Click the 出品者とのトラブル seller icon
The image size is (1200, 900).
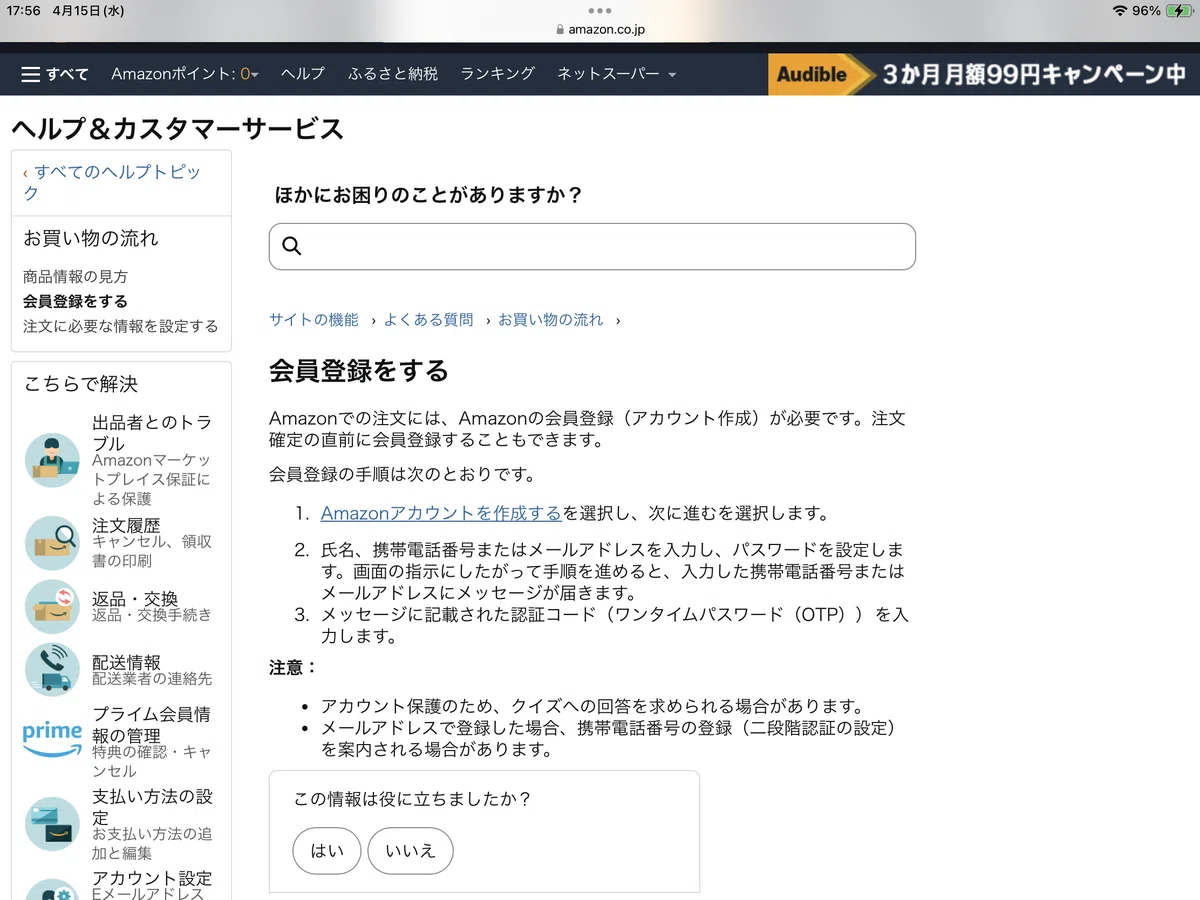(52, 460)
